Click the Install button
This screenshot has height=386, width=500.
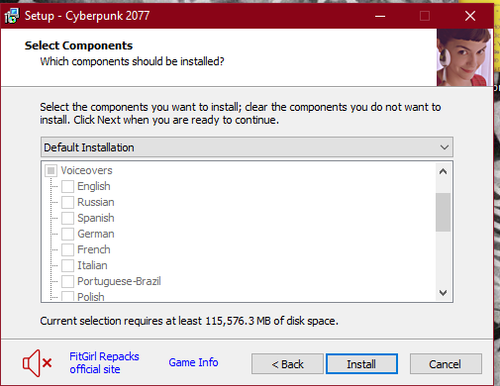(362, 364)
